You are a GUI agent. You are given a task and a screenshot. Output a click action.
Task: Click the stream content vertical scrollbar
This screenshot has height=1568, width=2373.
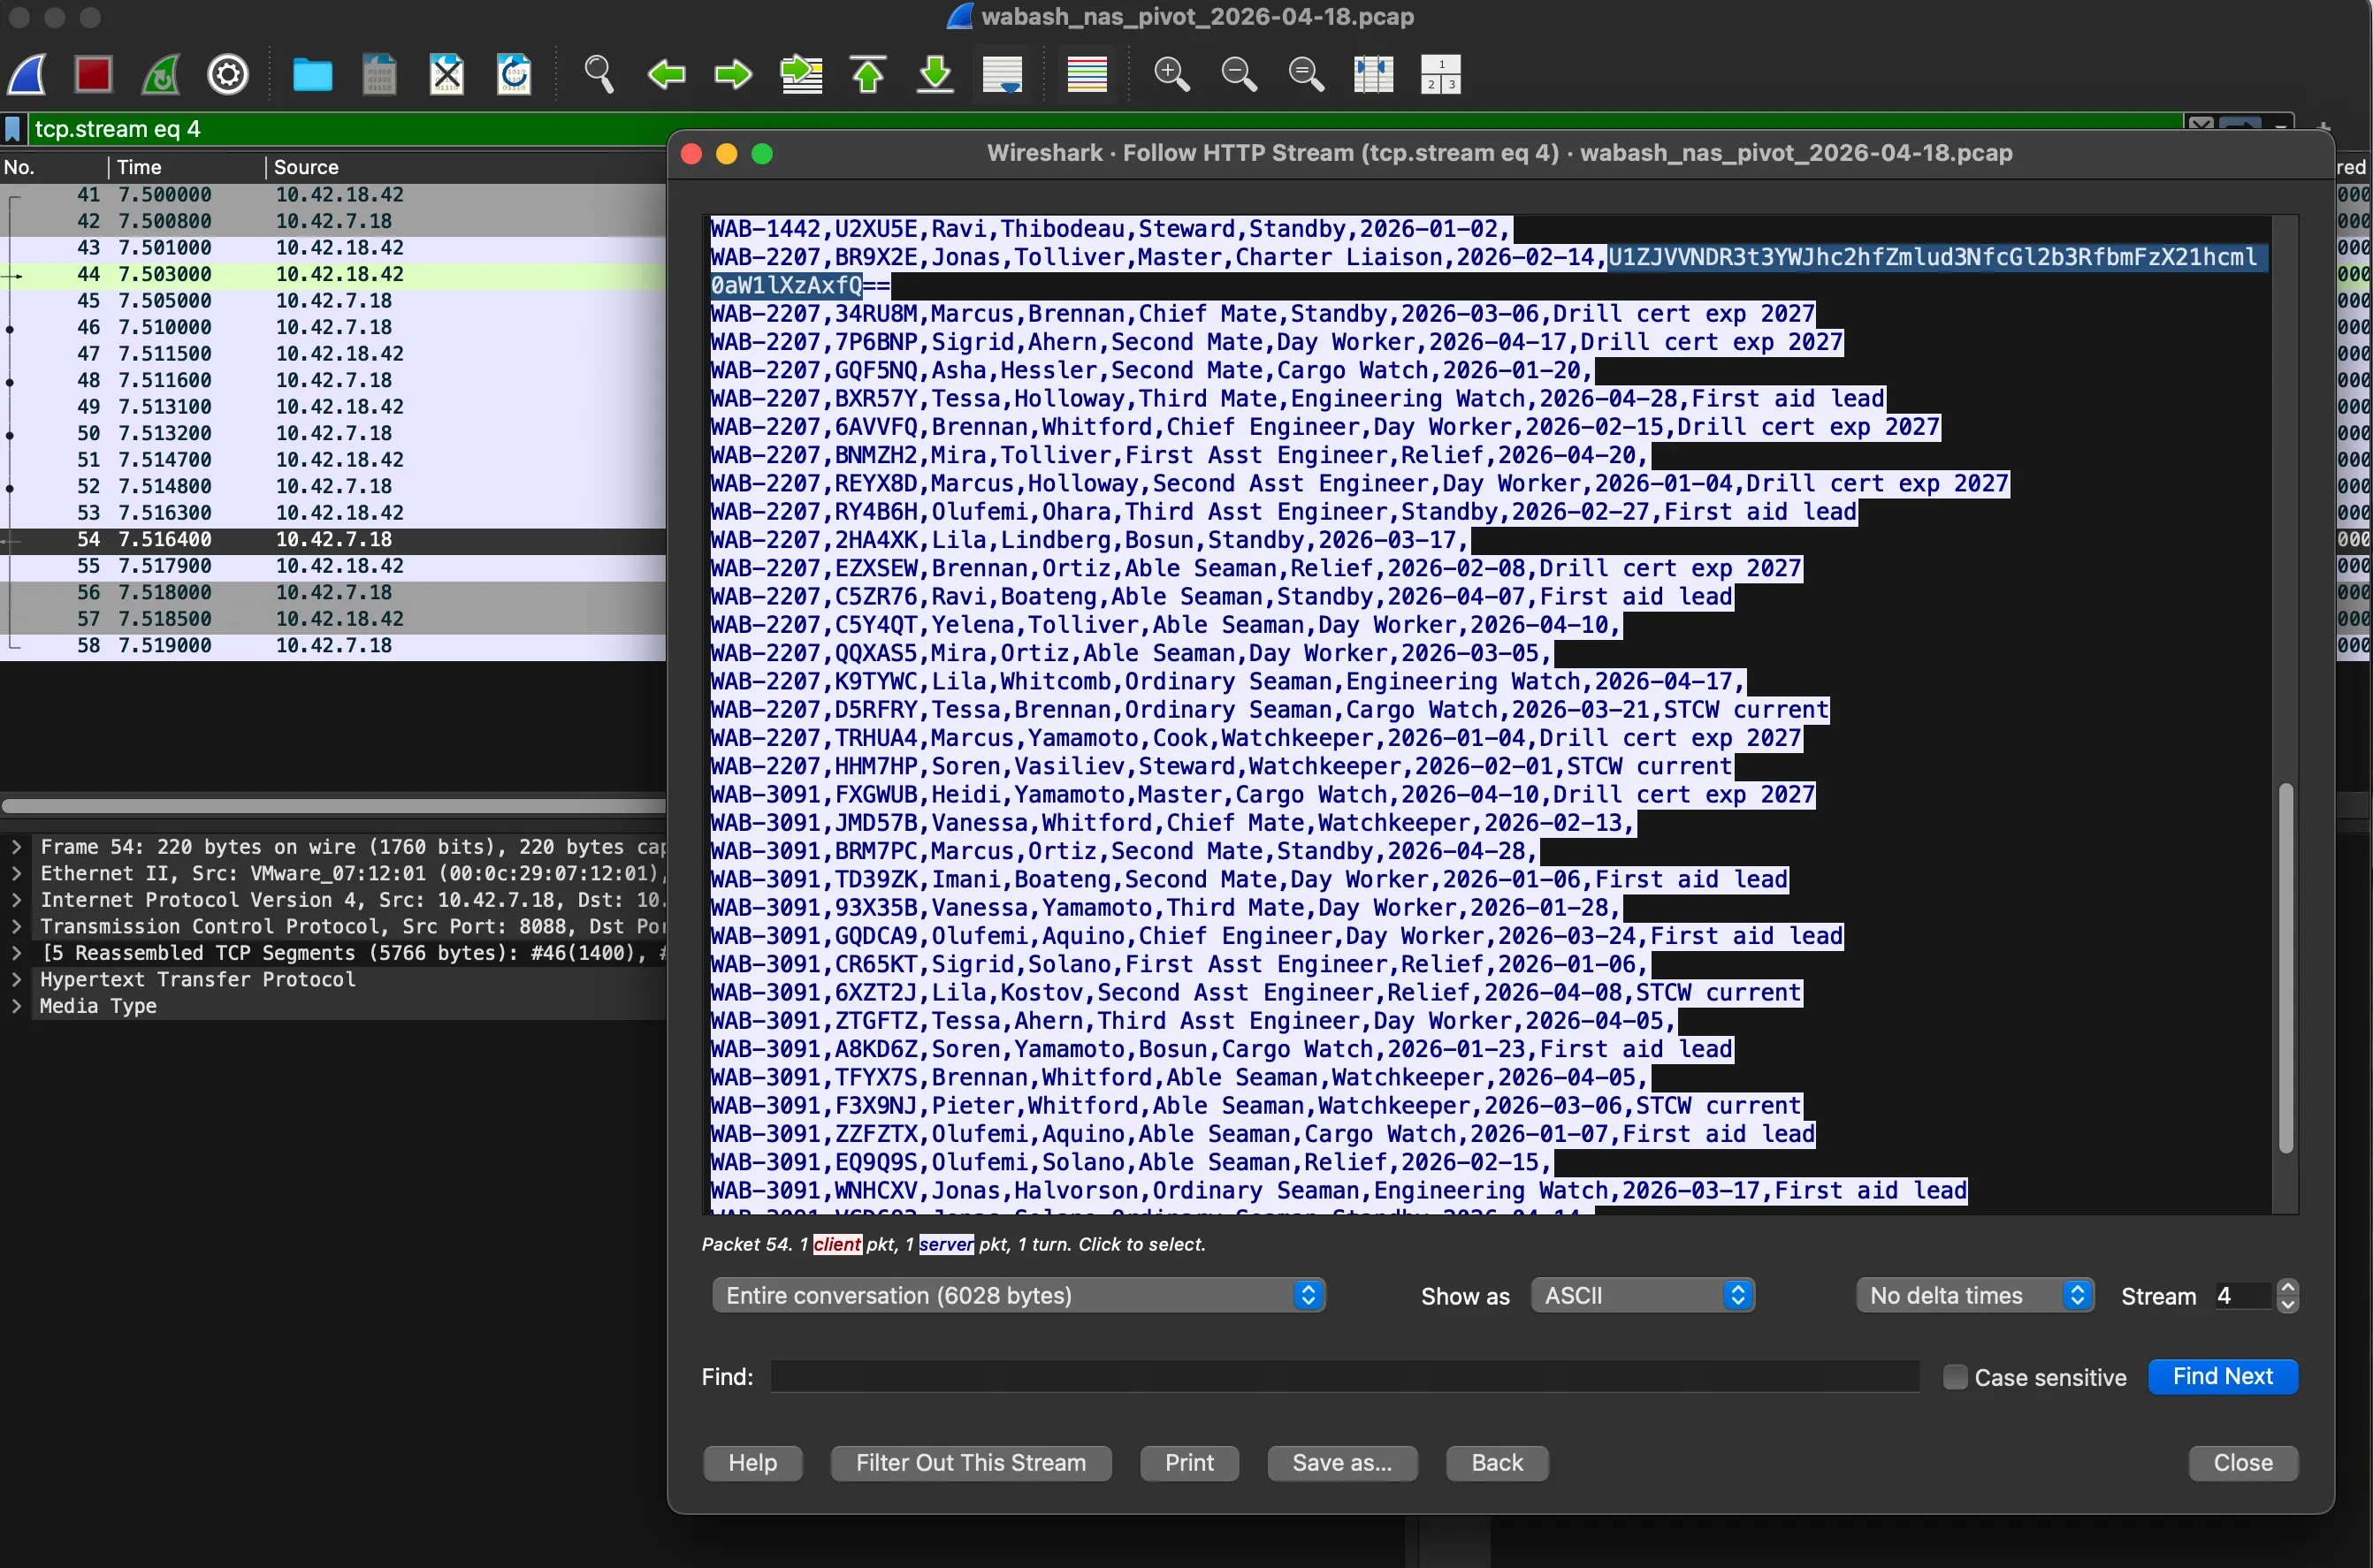2285,968
